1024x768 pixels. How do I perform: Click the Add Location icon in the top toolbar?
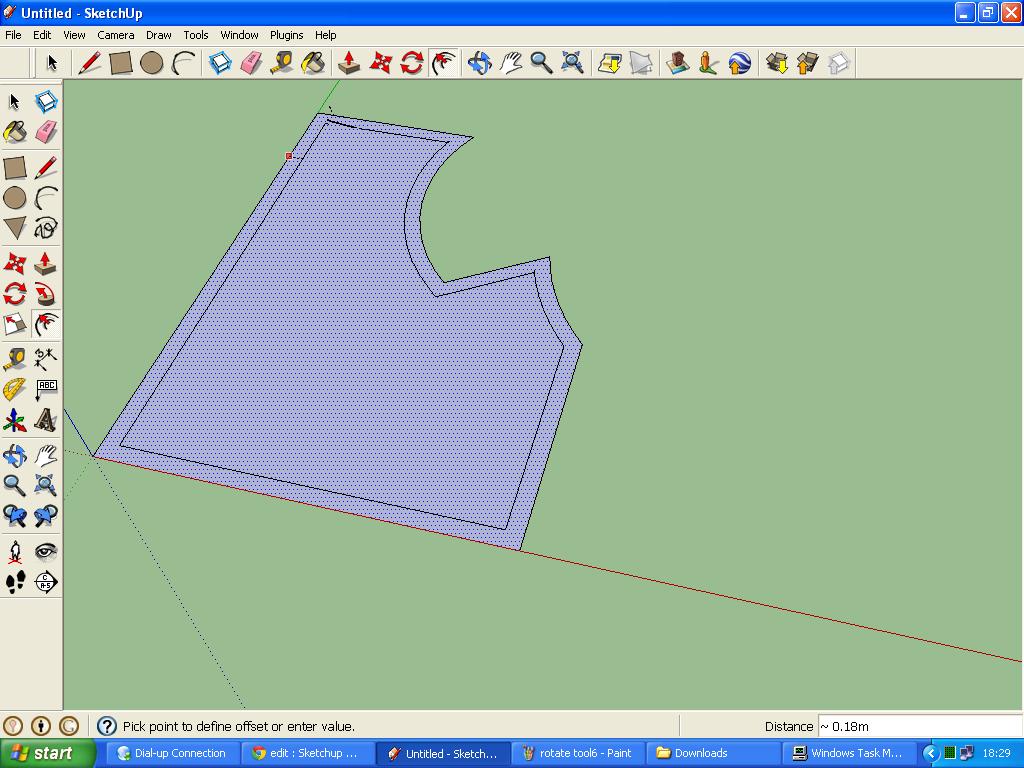[x=610, y=63]
